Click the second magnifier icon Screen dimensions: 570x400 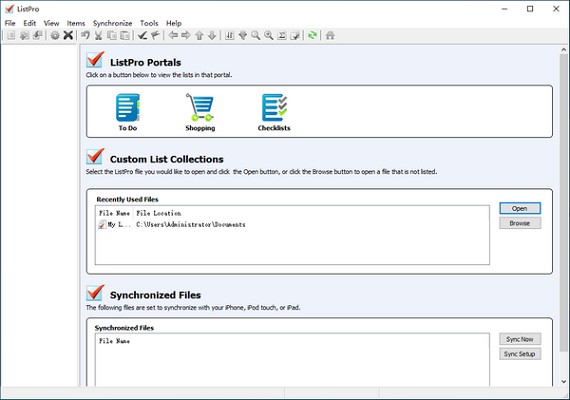pyautogui.click(x=269, y=35)
